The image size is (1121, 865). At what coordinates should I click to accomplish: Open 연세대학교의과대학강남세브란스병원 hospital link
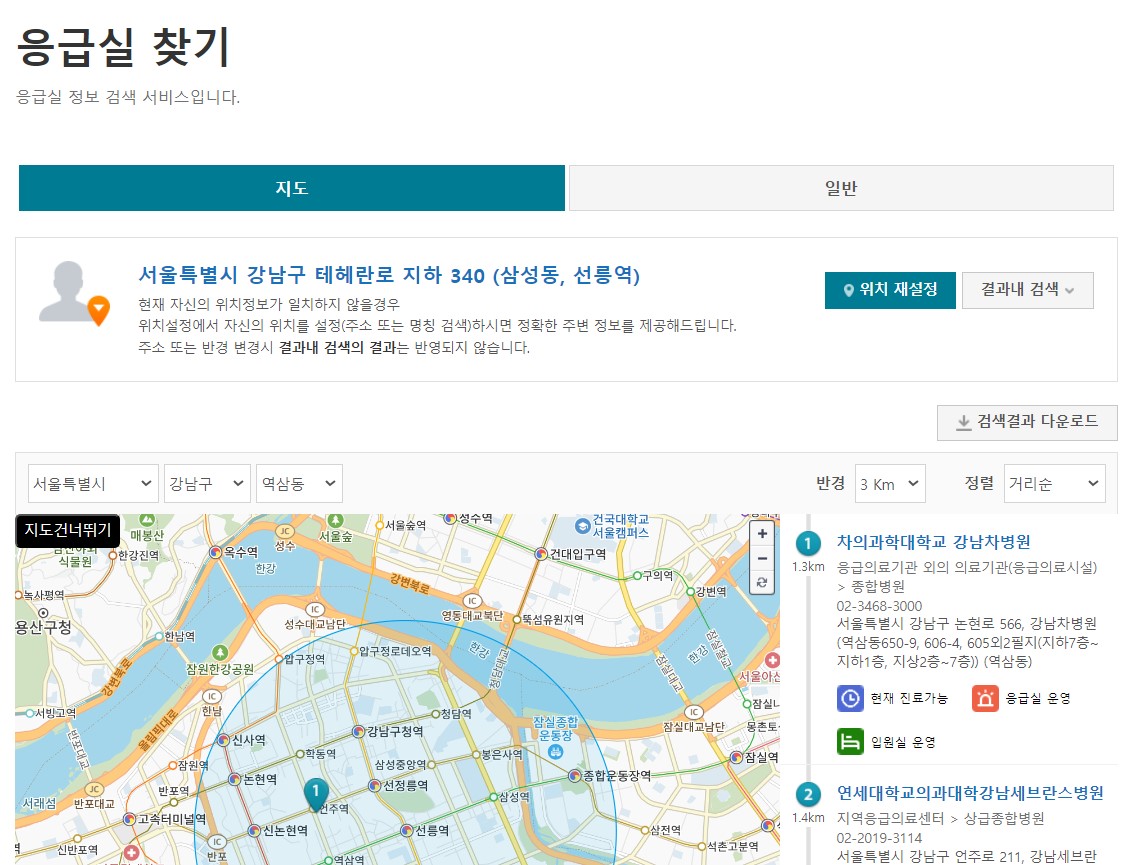[970, 793]
